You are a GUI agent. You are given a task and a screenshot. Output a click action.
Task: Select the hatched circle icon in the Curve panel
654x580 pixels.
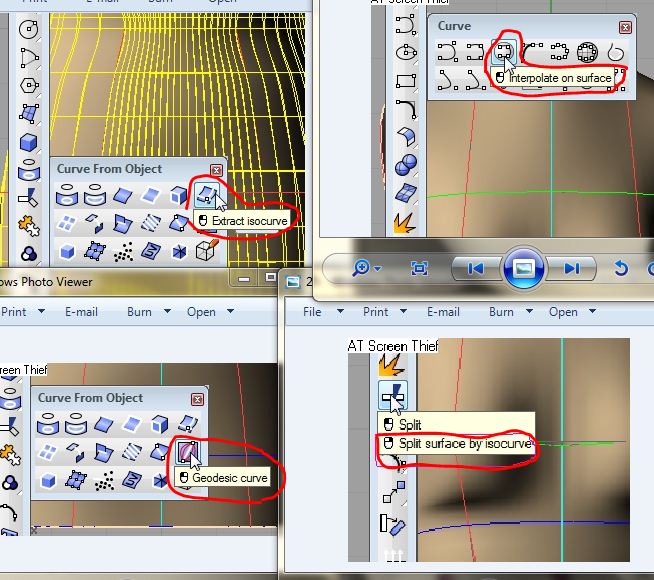(x=587, y=52)
